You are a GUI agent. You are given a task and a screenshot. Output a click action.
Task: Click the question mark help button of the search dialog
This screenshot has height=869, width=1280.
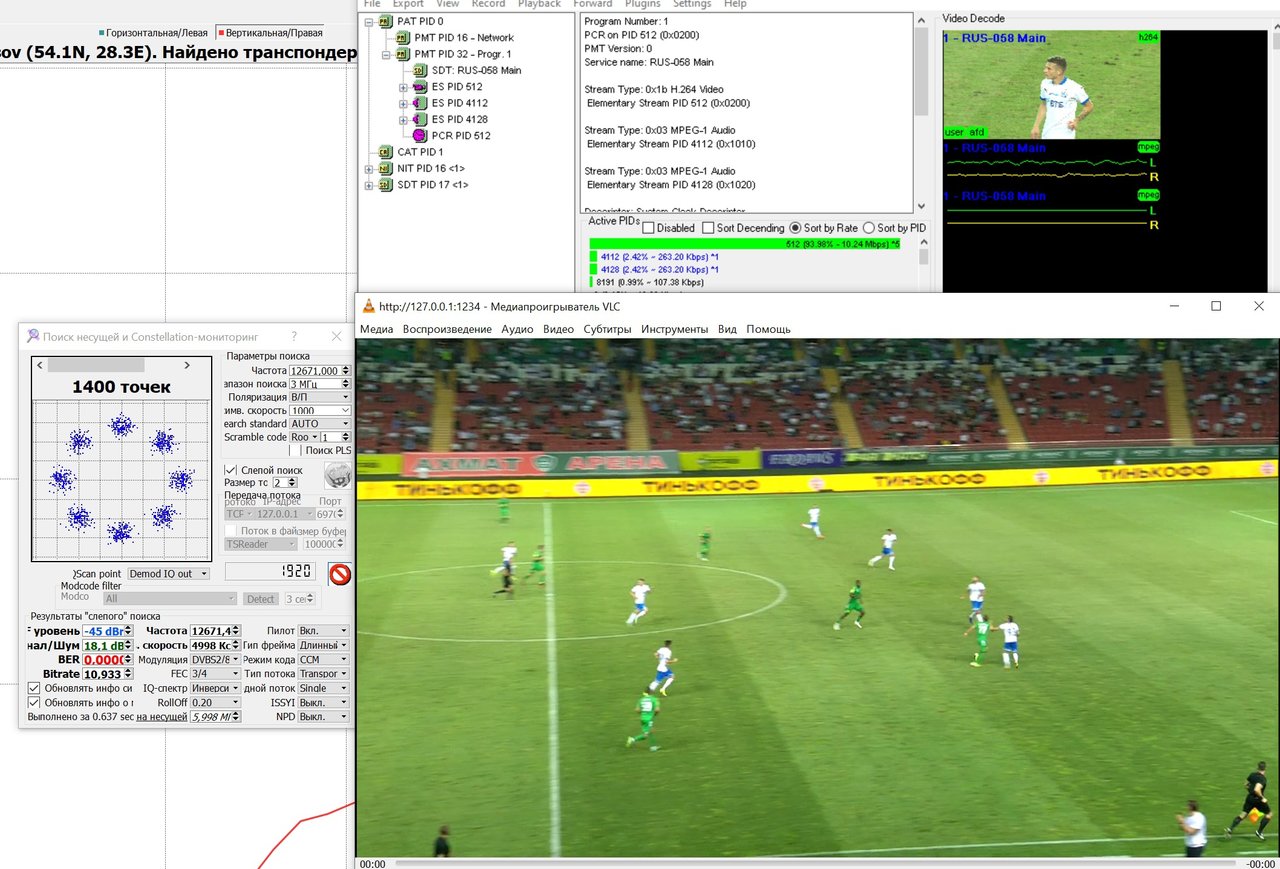click(x=294, y=337)
